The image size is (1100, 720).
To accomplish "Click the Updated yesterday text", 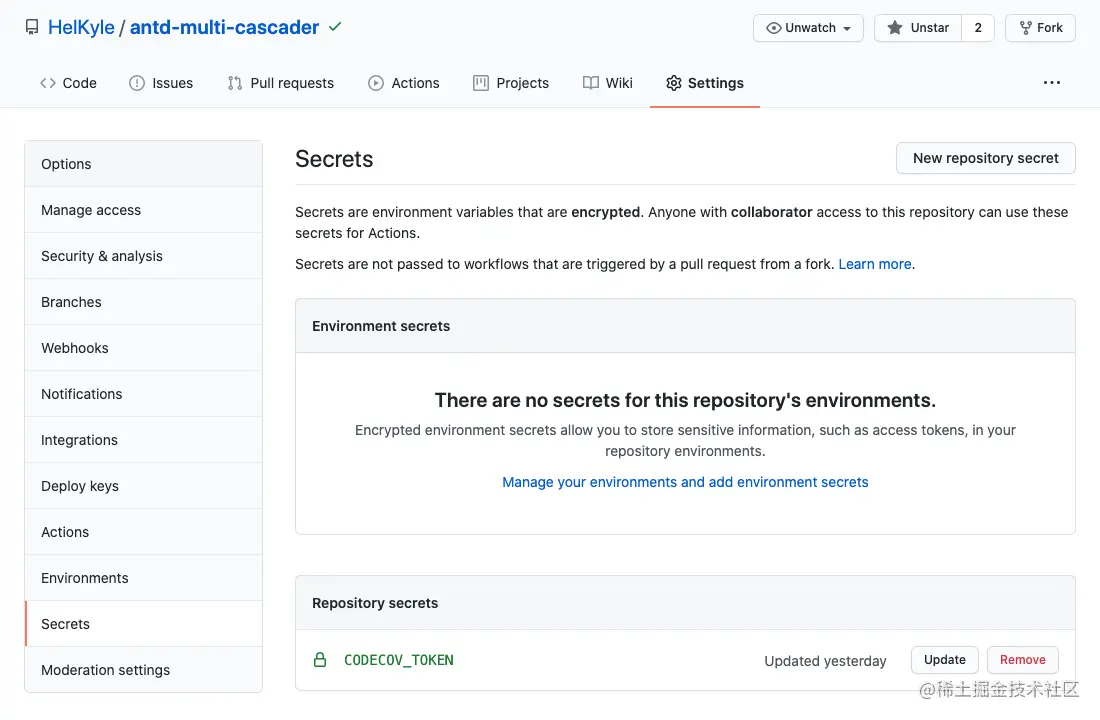I will (x=825, y=661).
